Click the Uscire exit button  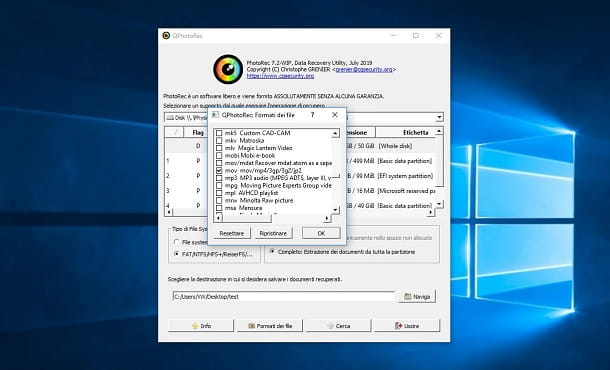407,326
